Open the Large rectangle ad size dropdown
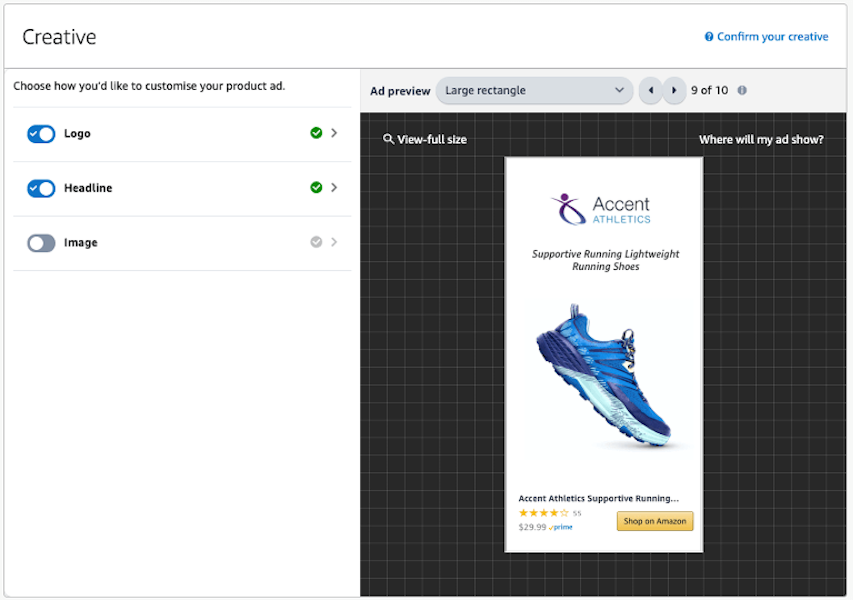The height and width of the screenshot is (600, 853). click(534, 90)
